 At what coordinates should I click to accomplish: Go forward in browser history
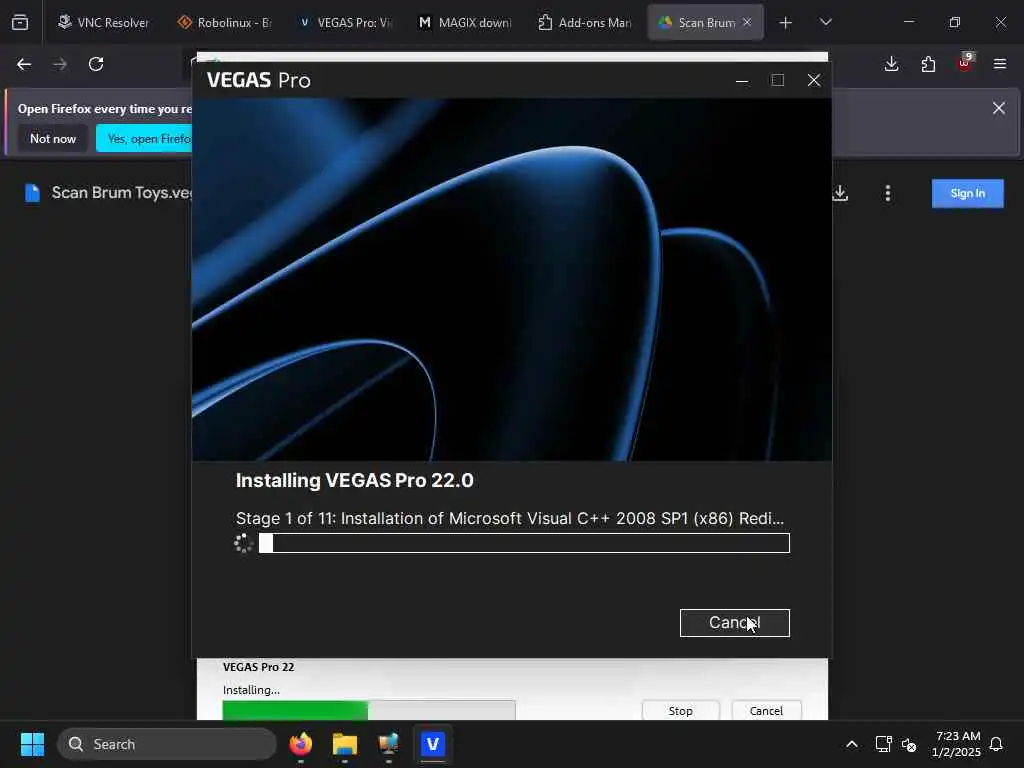pyautogui.click(x=60, y=64)
